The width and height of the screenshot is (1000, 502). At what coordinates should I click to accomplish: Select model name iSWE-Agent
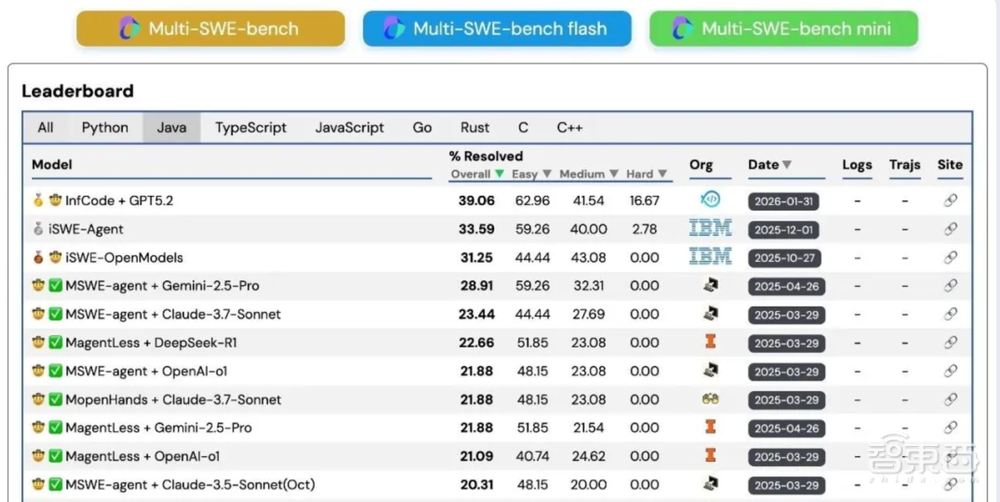[86, 229]
